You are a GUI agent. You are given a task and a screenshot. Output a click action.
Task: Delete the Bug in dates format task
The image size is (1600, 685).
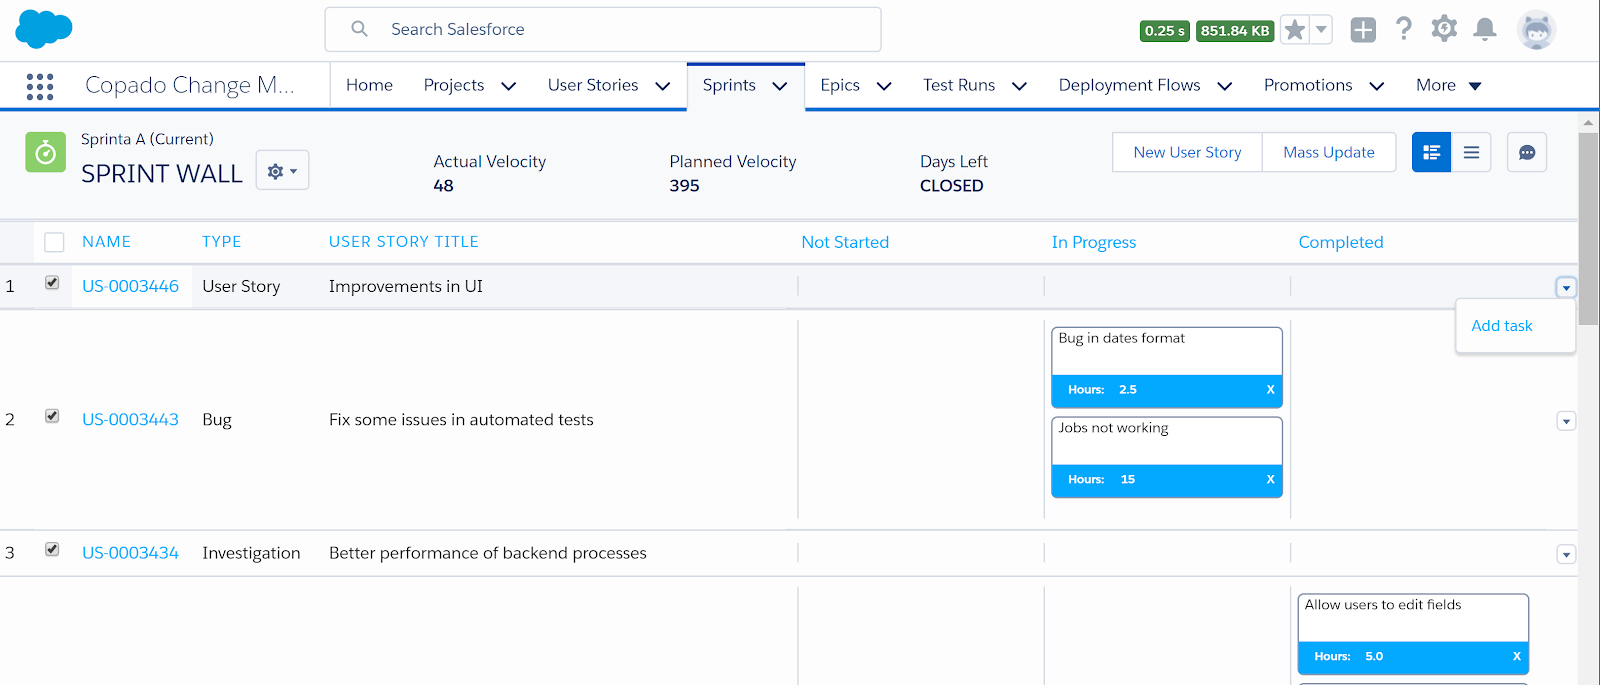pos(1270,390)
